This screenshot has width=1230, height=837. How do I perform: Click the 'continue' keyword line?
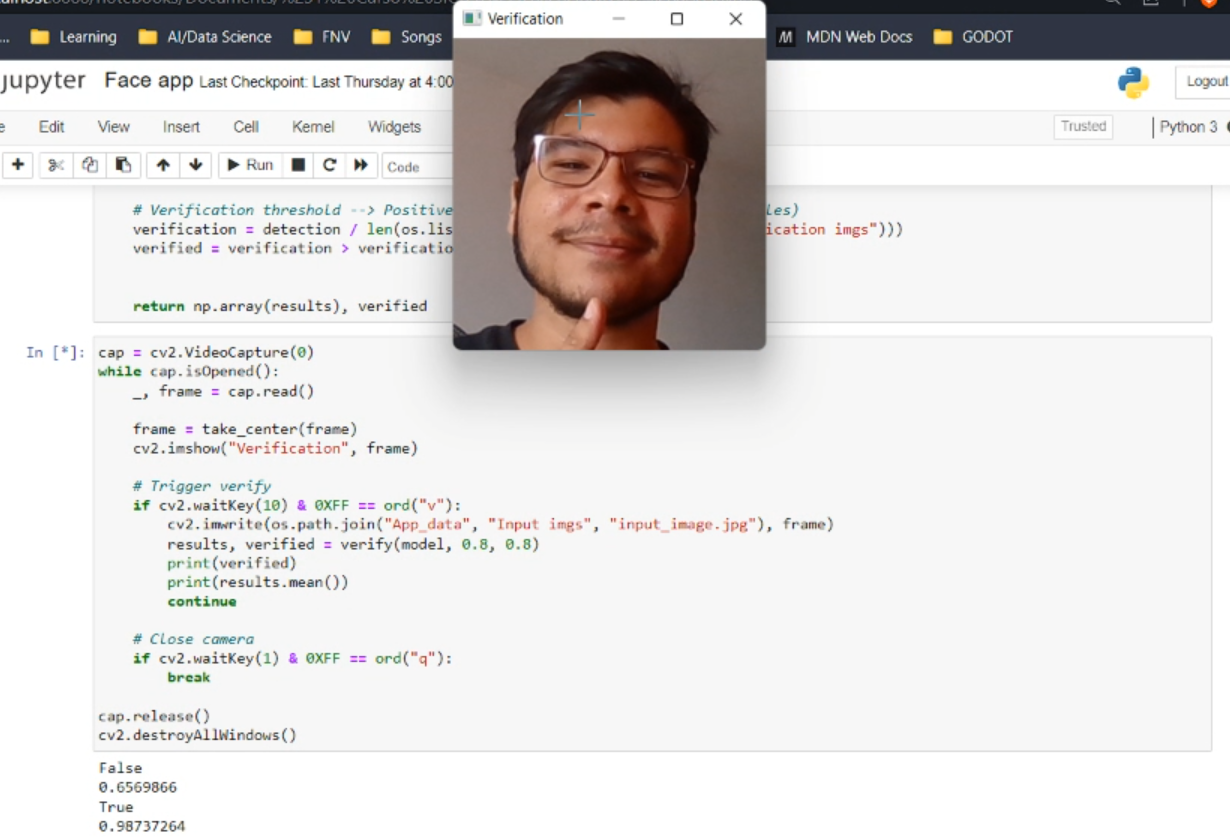202,602
